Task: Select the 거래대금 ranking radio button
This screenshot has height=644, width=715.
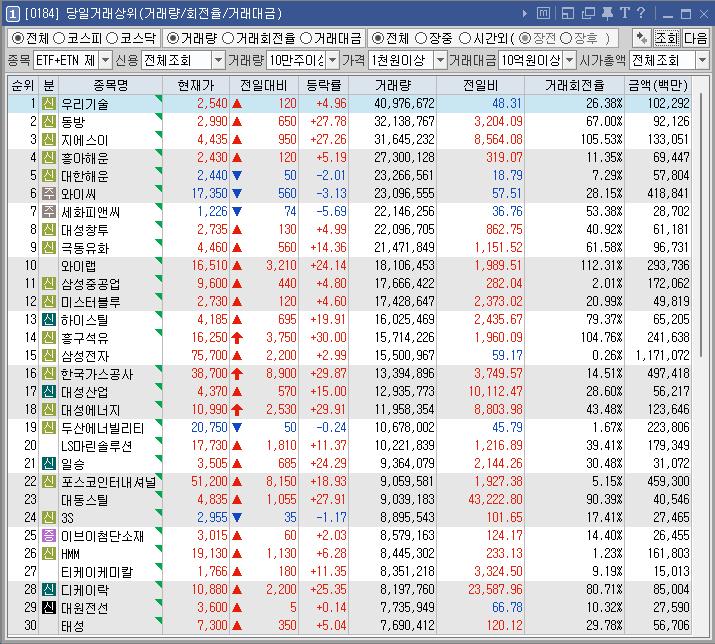Action: [306, 38]
